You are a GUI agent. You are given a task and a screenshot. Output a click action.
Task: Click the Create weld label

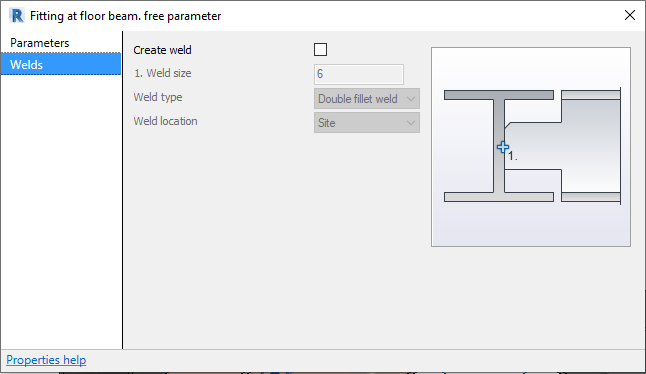click(162, 50)
